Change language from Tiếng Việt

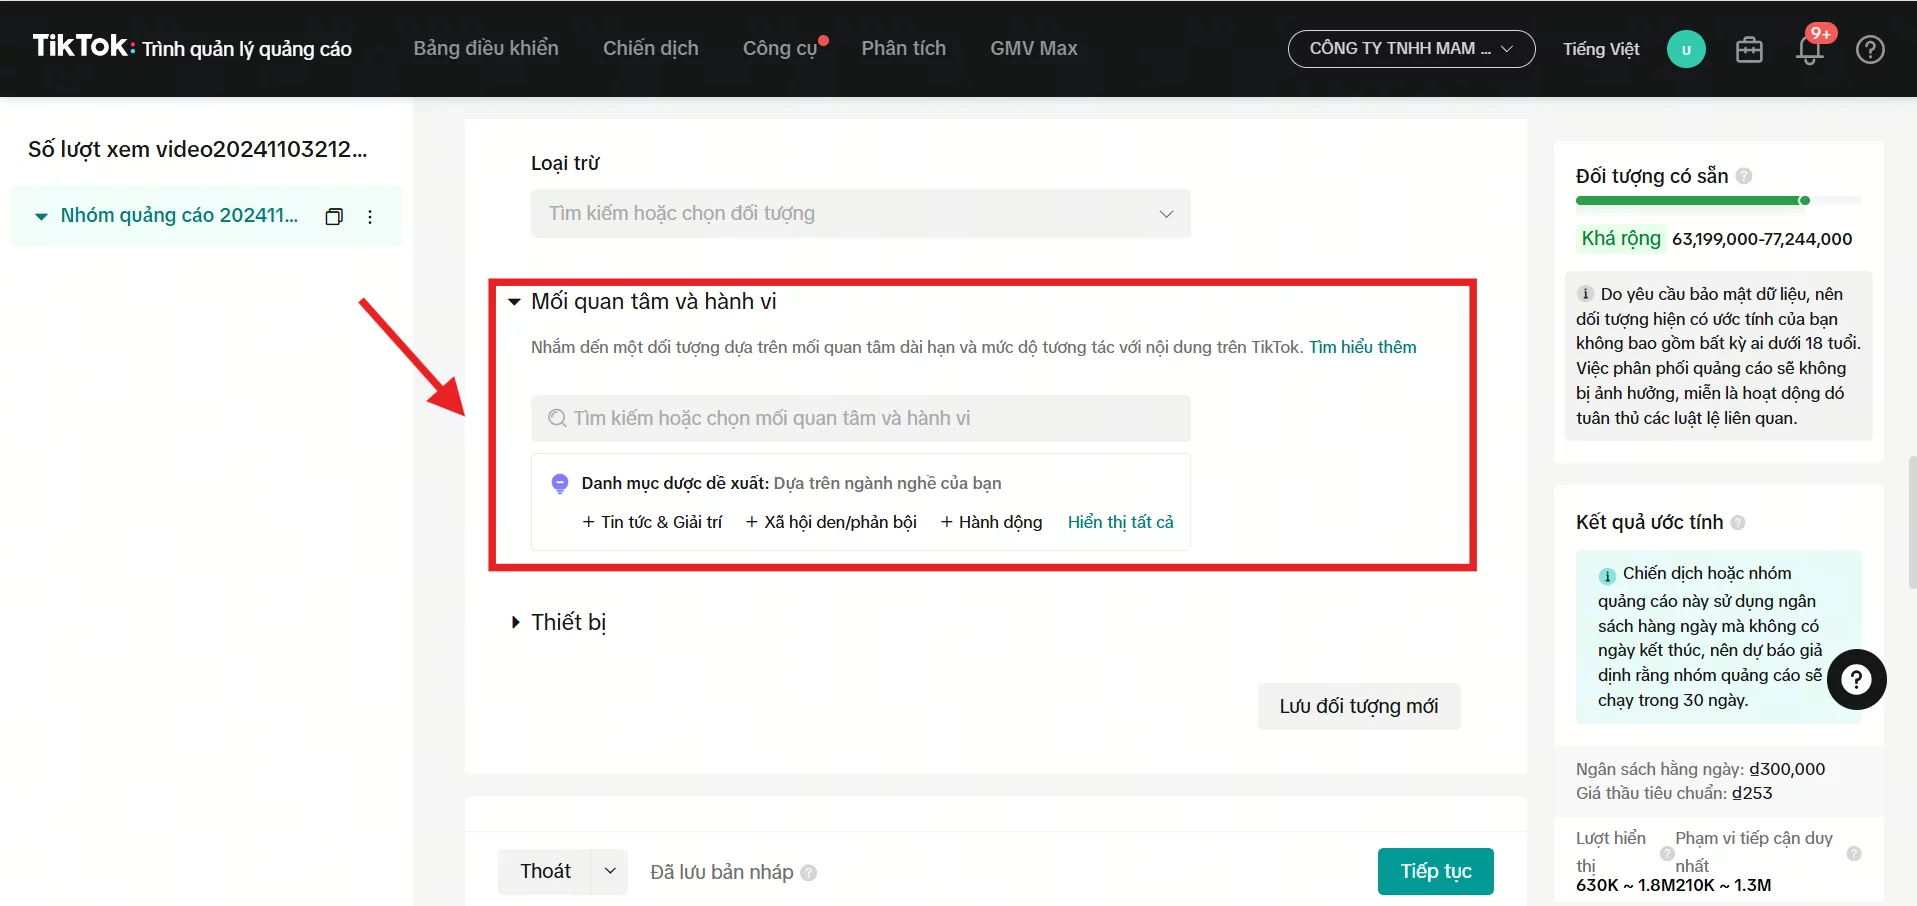pos(1601,49)
